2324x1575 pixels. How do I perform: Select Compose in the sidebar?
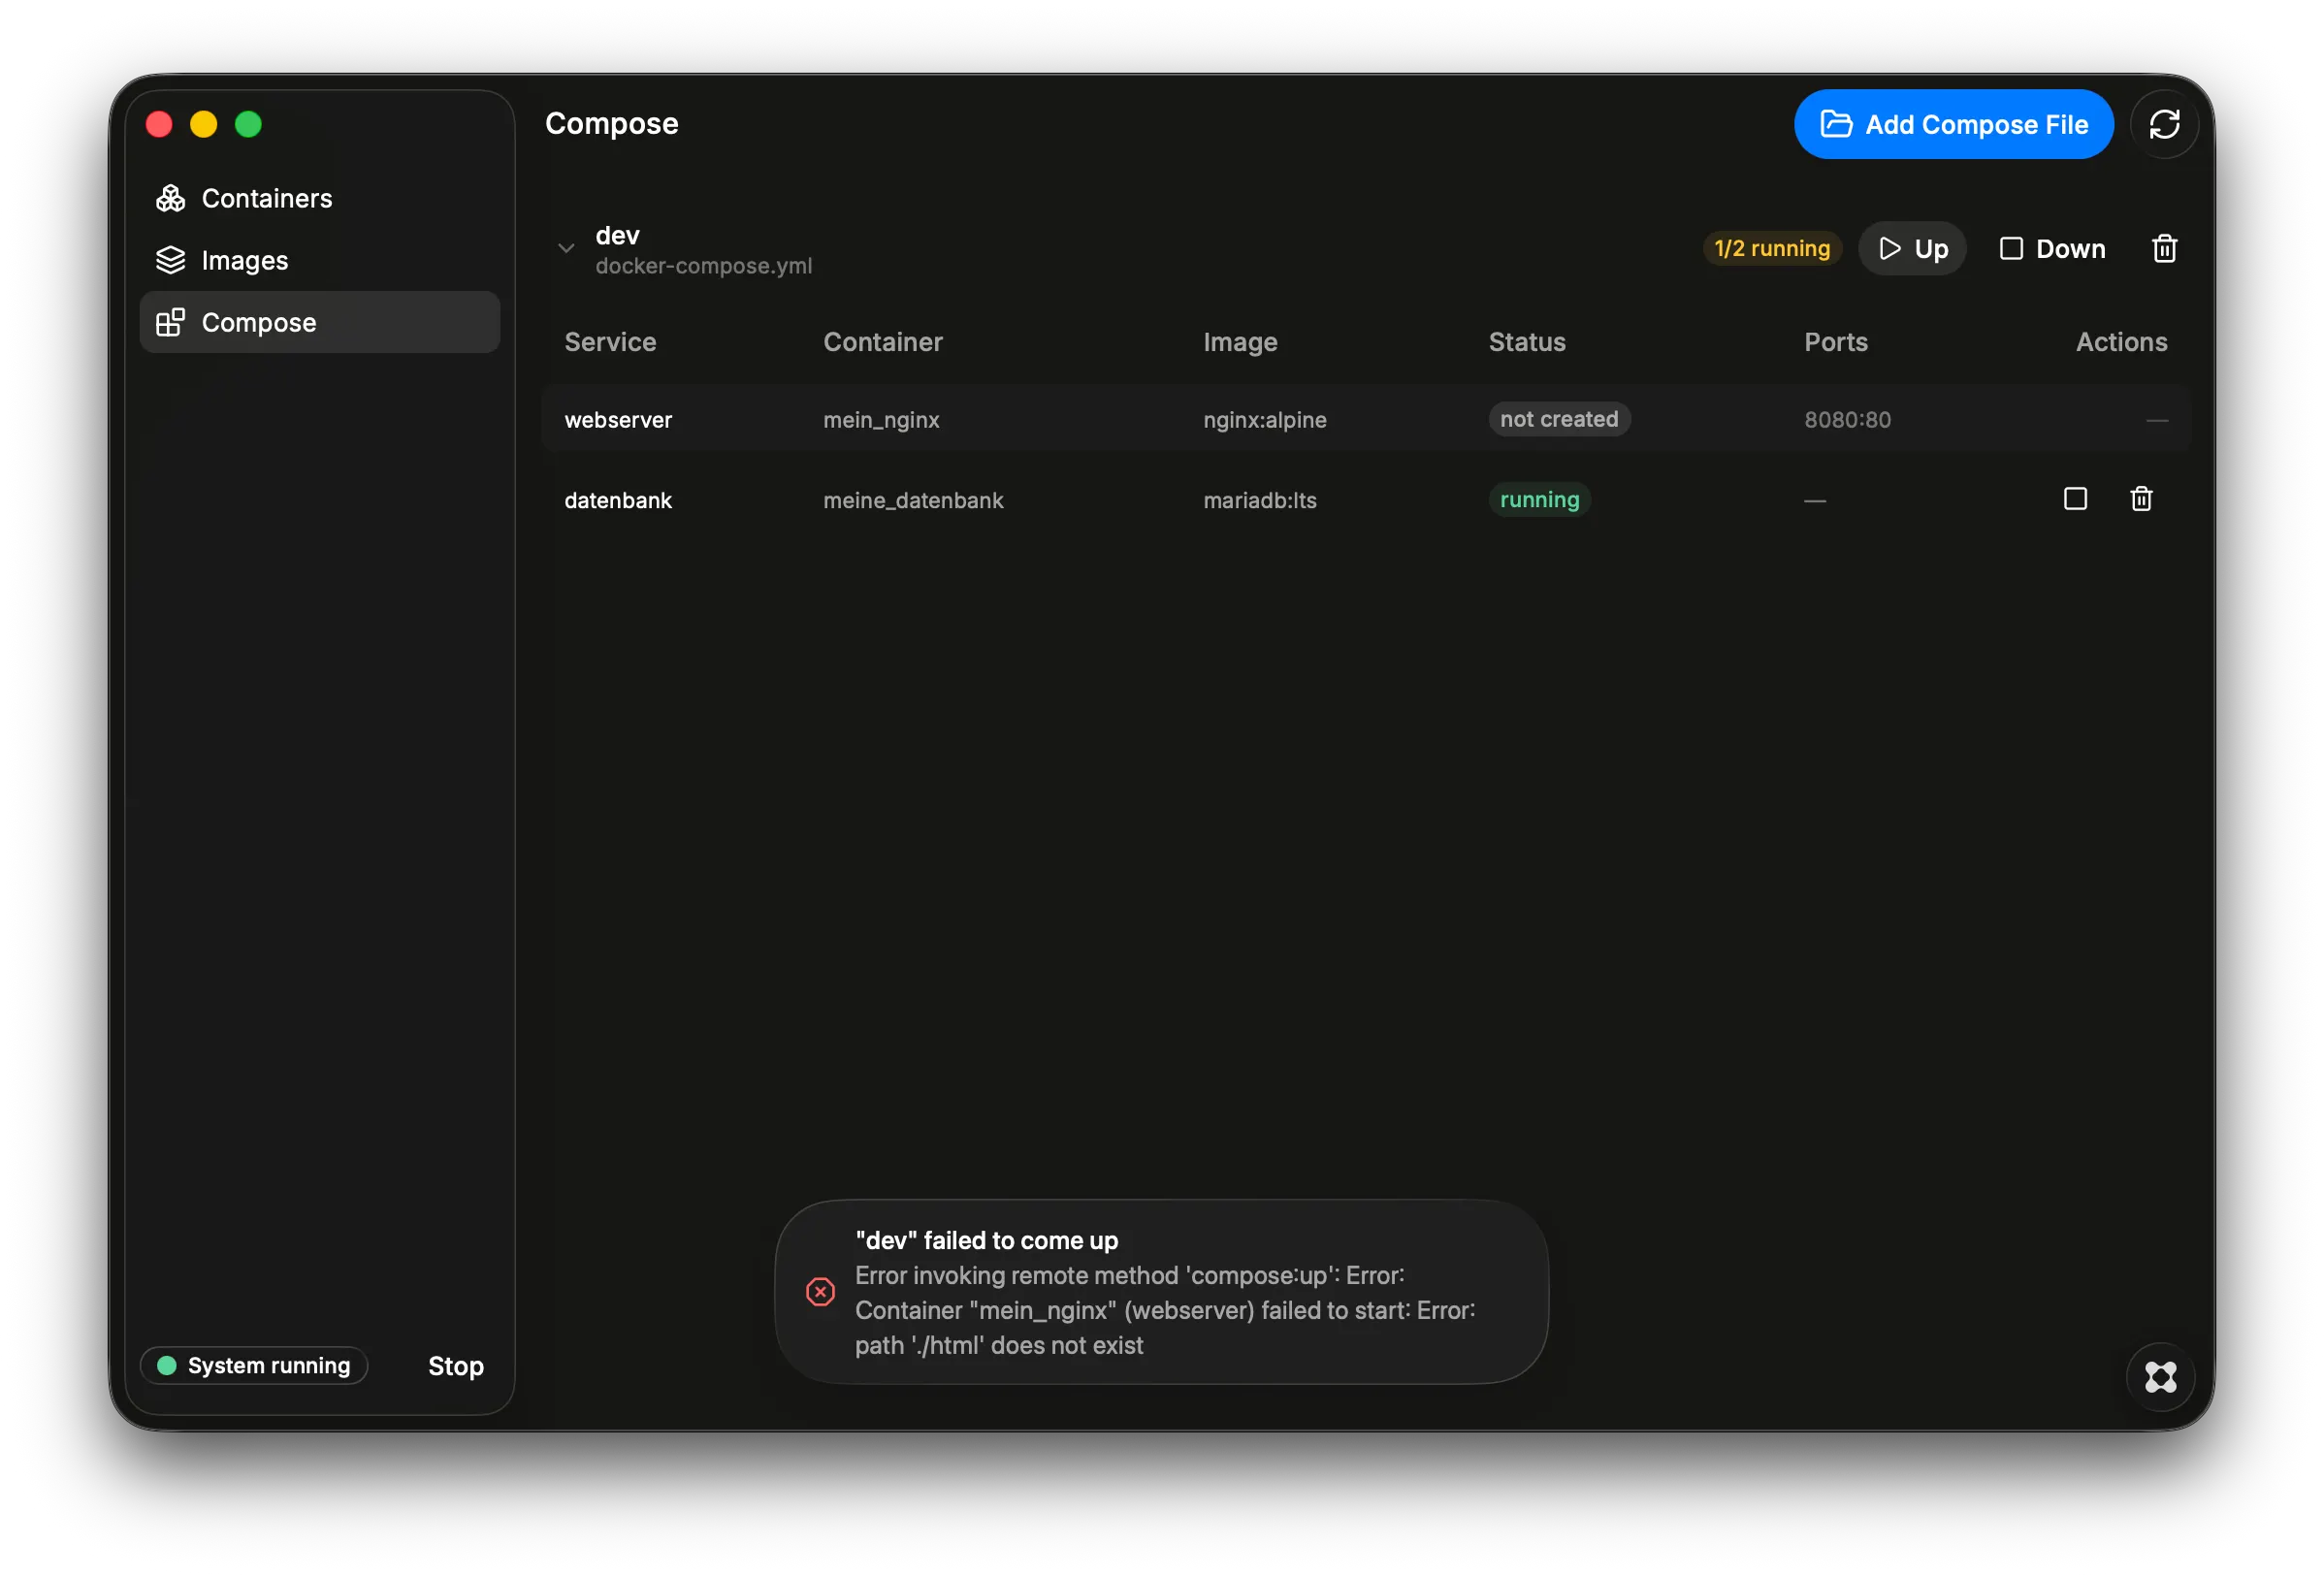point(319,322)
